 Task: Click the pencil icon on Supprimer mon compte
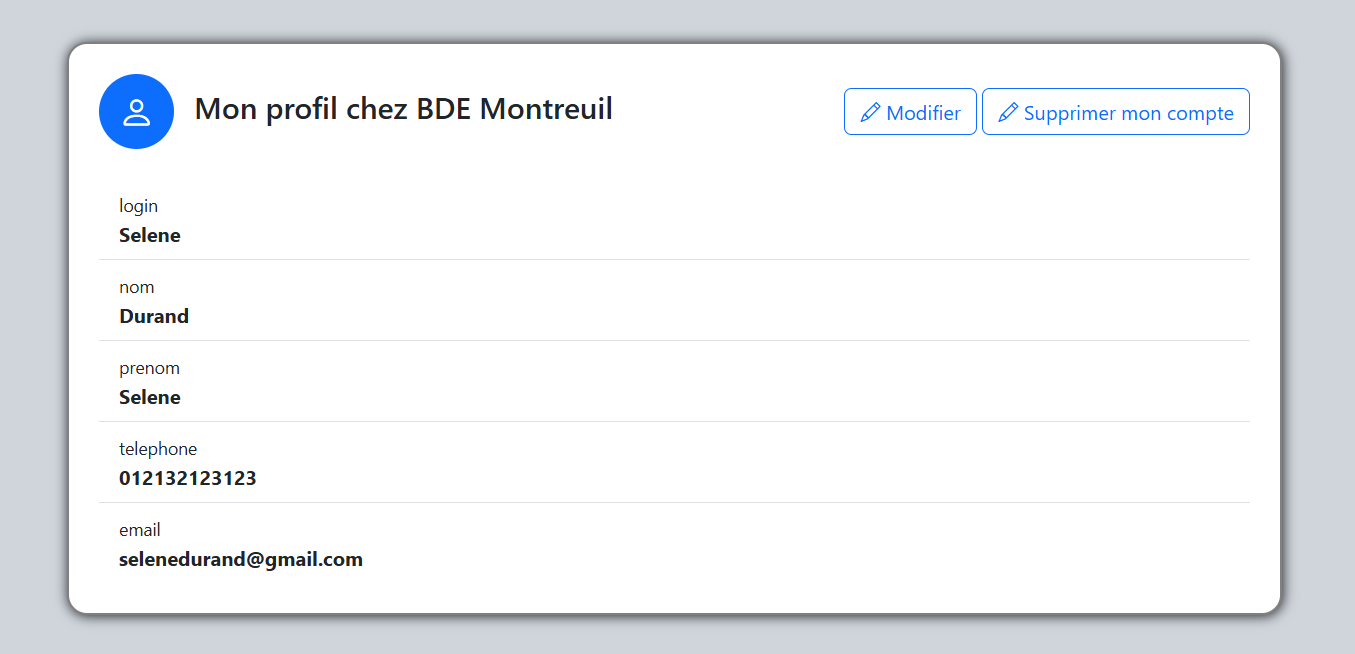[x=1008, y=112]
